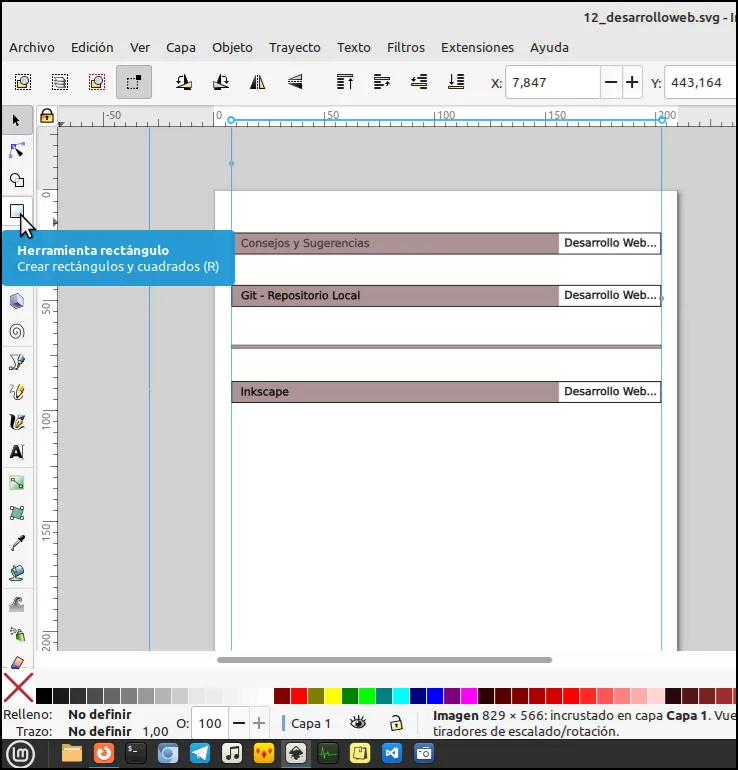
Task: Increase X coordinate with plus button
Action: click(x=632, y=82)
